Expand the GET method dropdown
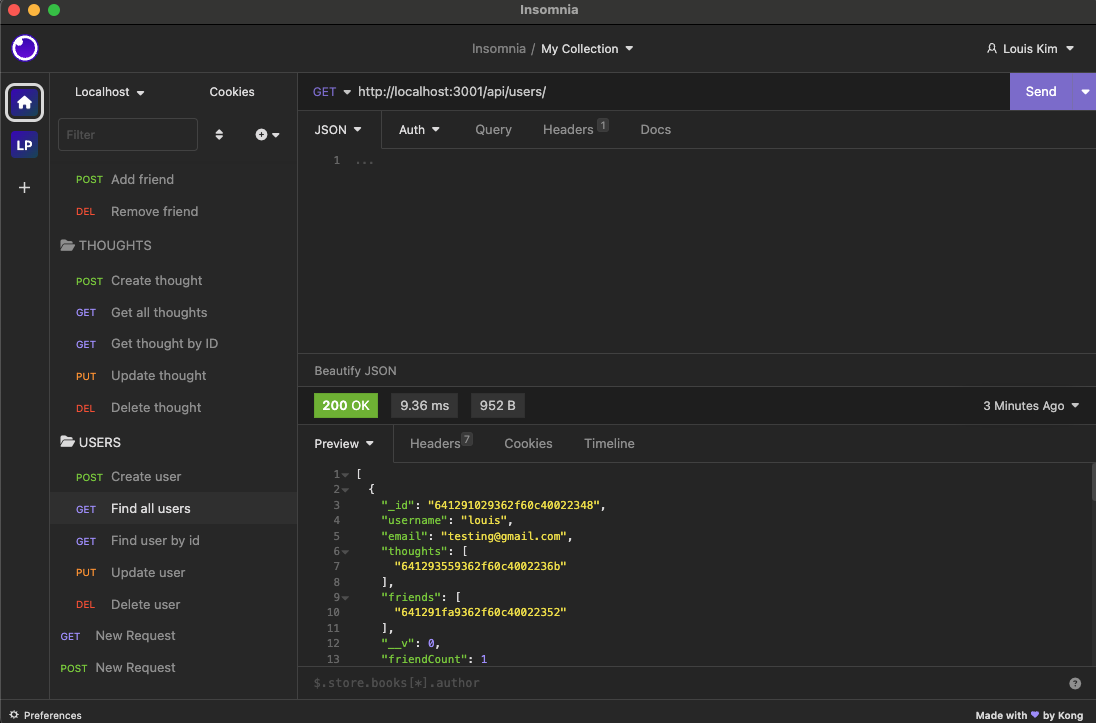This screenshot has width=1096, height=723. pyautogui.click(x=331, y=91)
